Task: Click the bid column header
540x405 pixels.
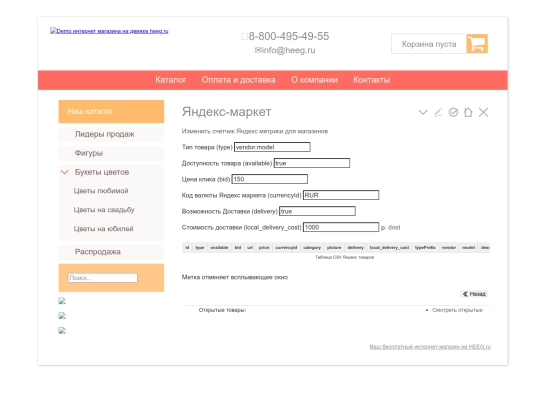Action: point(238,248)
